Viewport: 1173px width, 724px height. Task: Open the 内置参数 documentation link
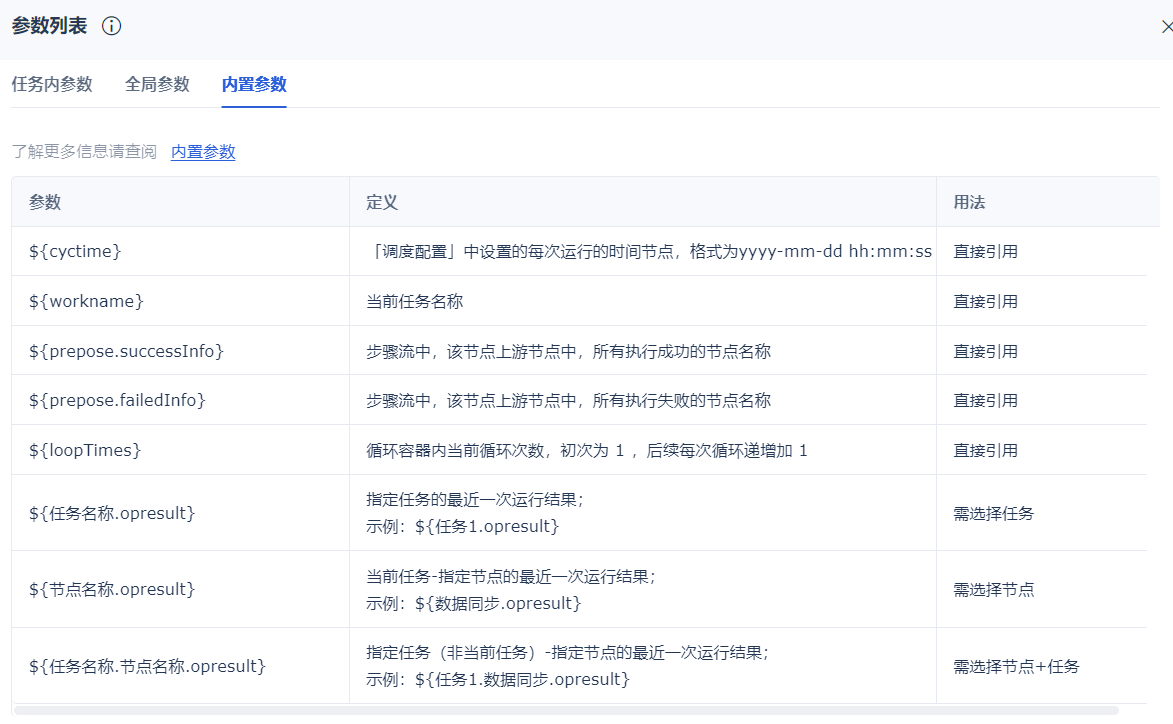tap(203, 152)
